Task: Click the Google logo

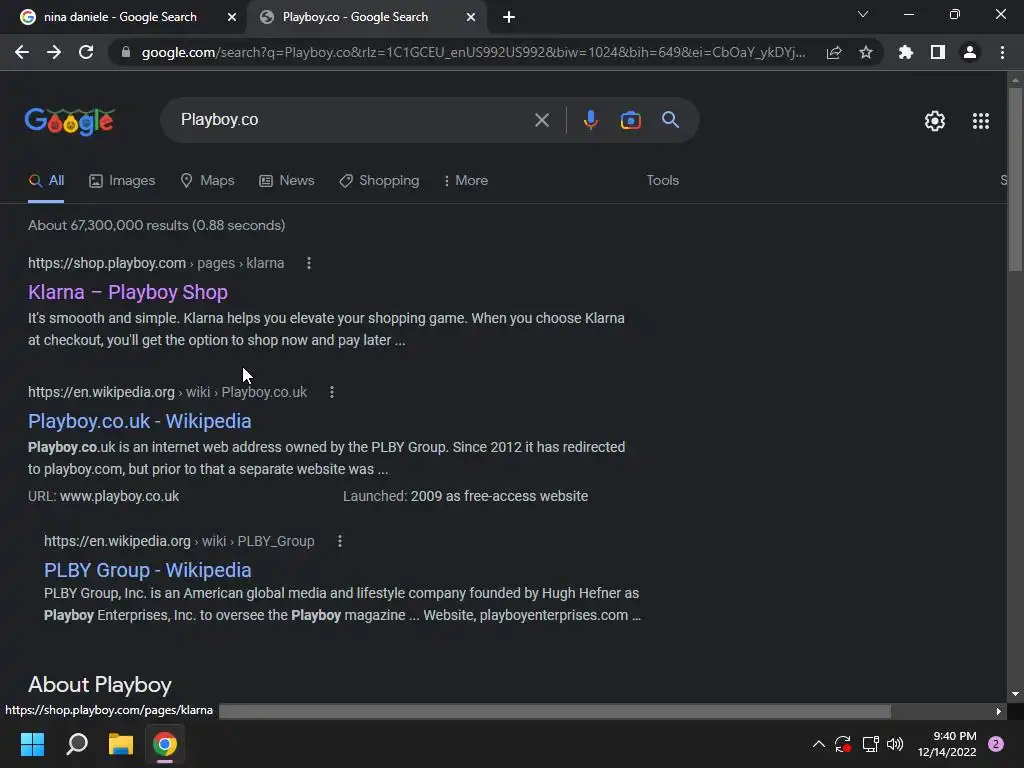Action: pos(69,121)
